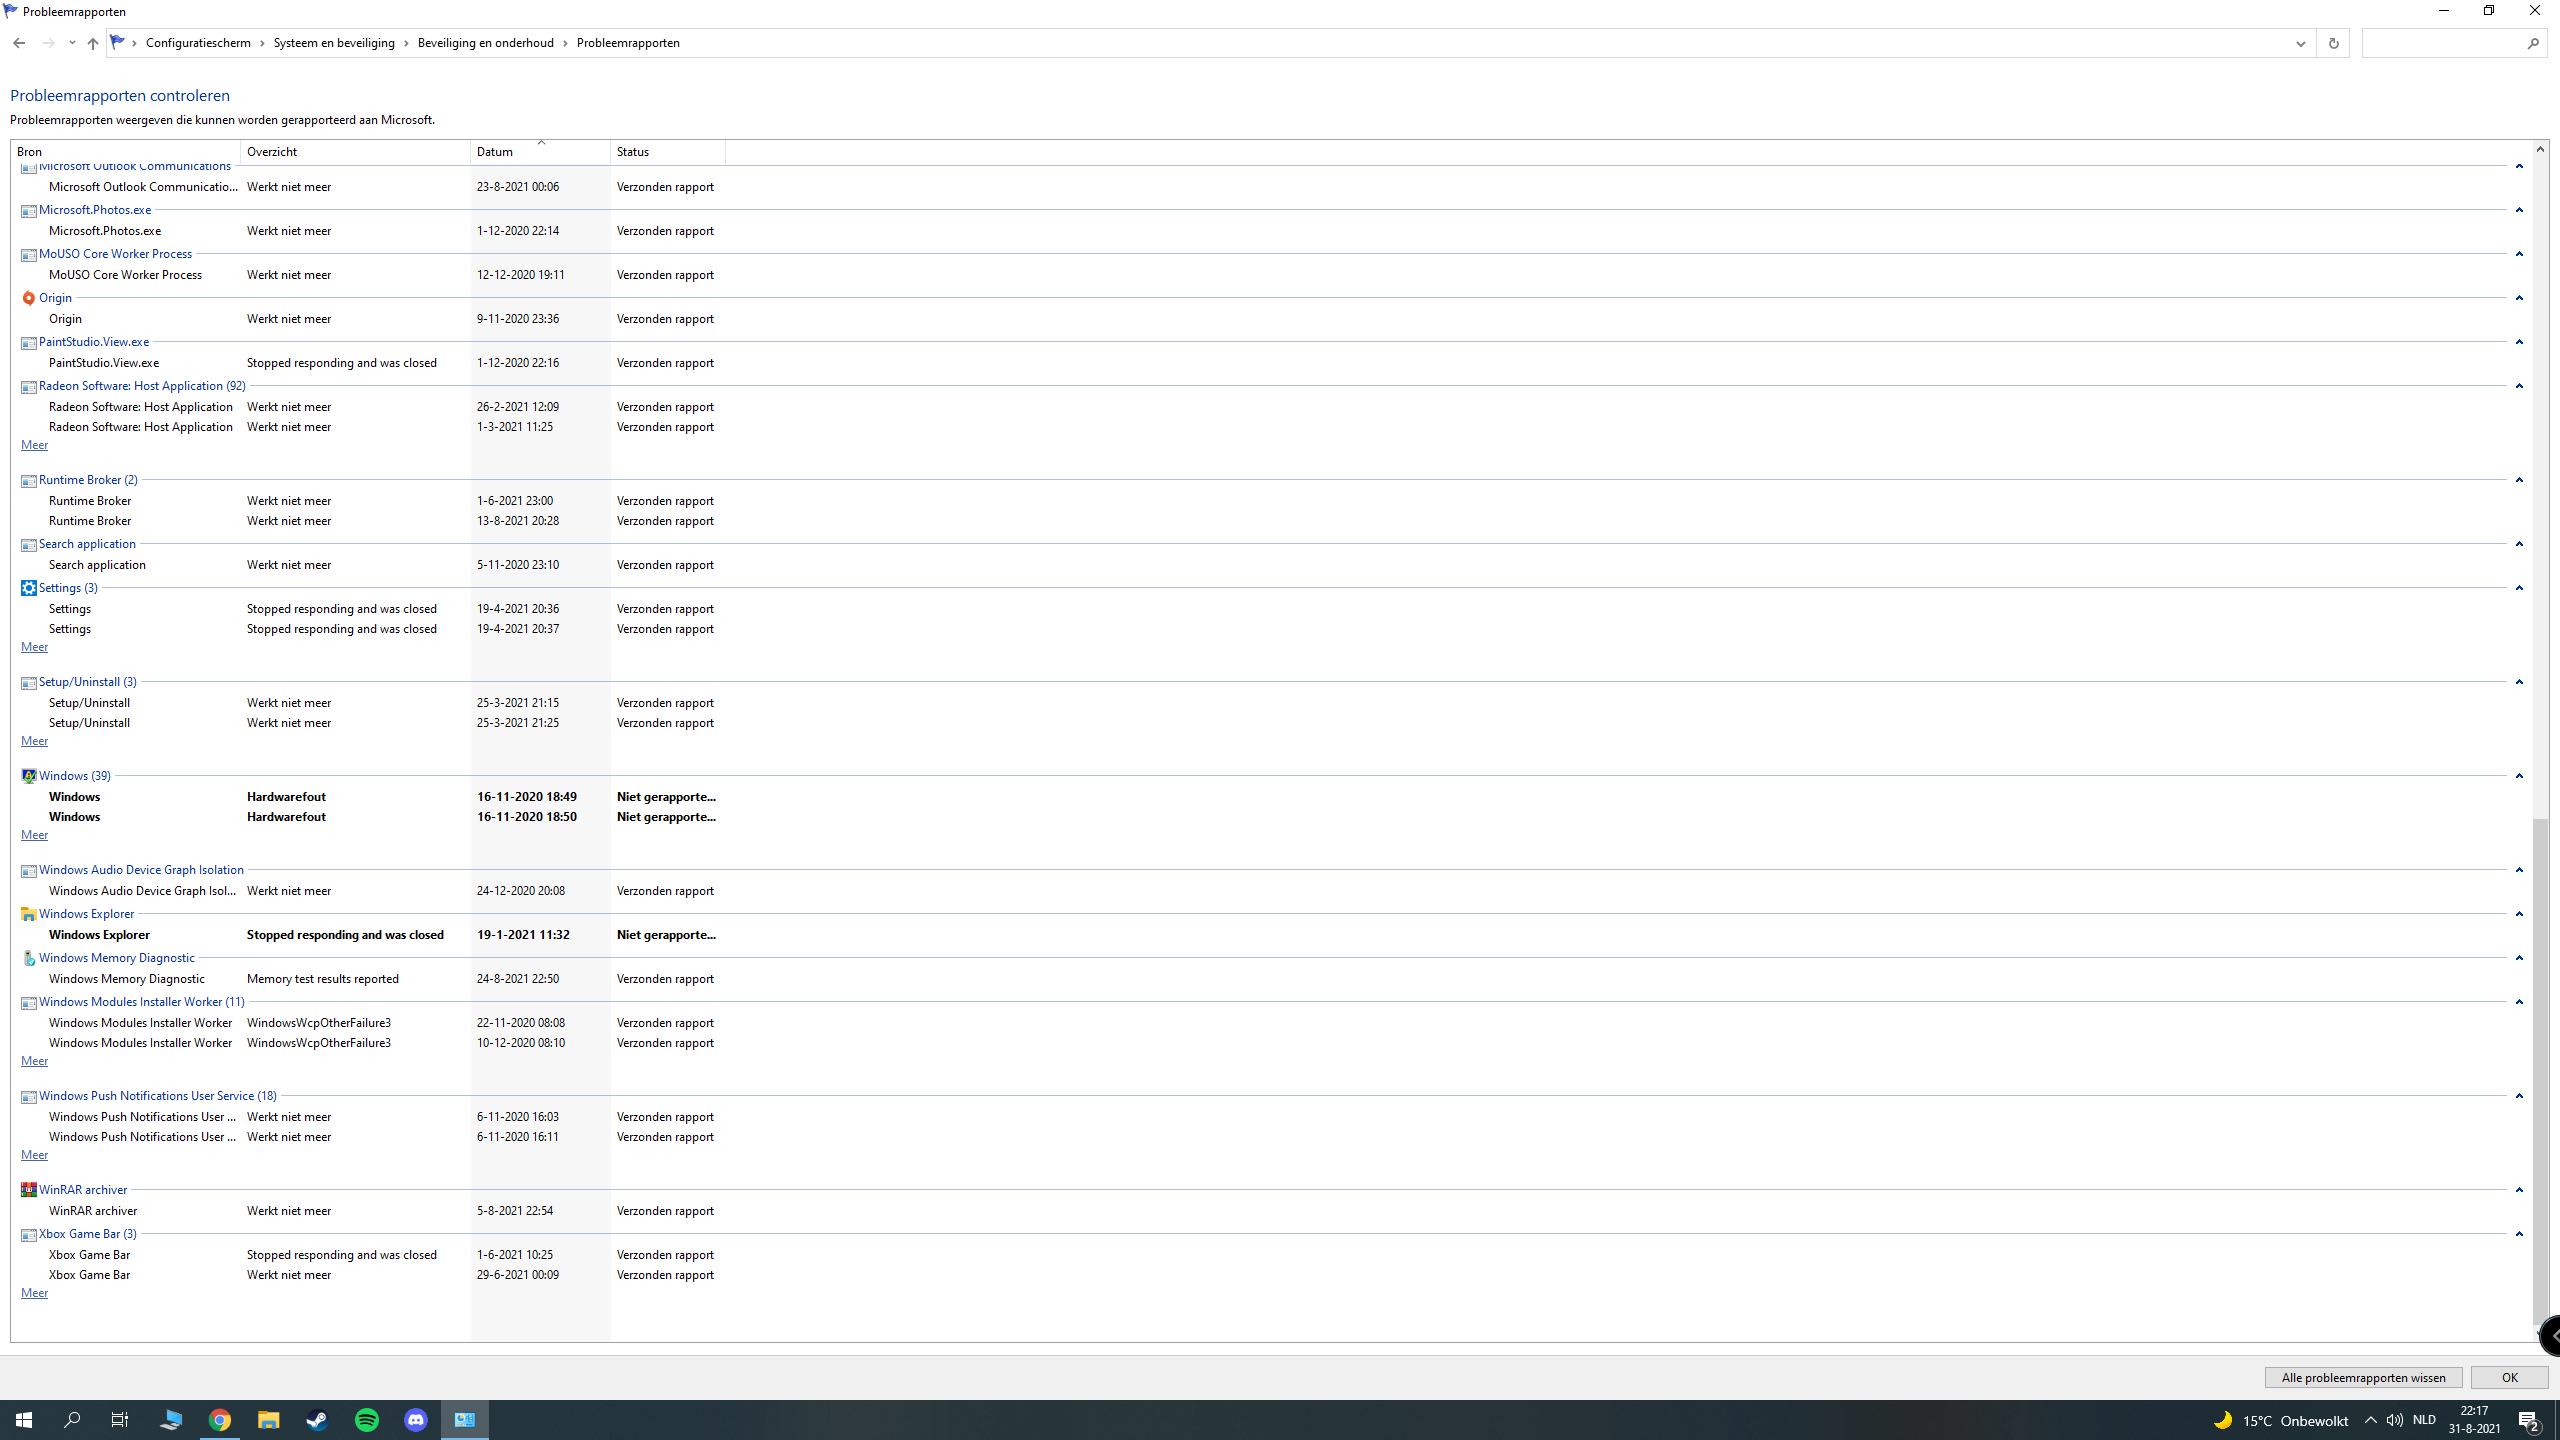Collapse the Runtime Broker group
Screen dimensions: 2560x1440
click(x=2519, y=480)
